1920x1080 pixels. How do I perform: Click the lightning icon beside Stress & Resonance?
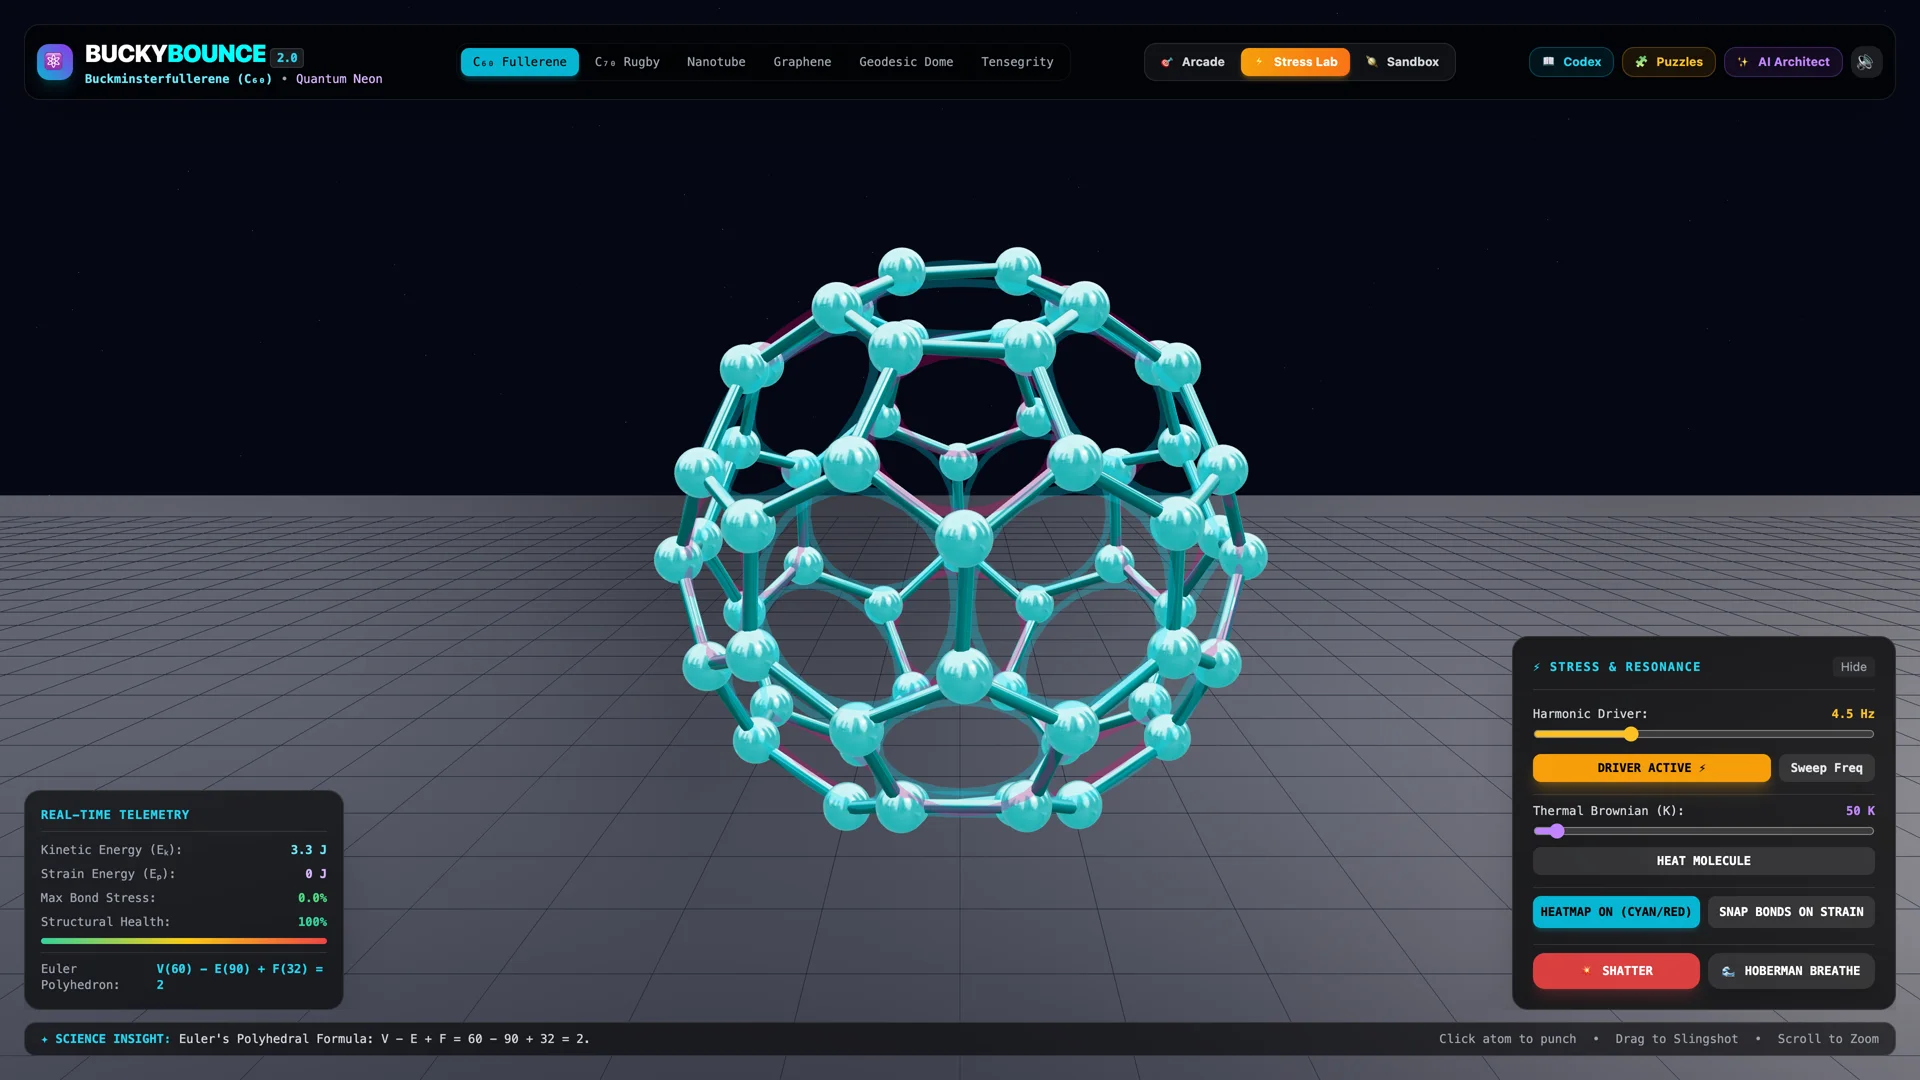pos(1537,667)
